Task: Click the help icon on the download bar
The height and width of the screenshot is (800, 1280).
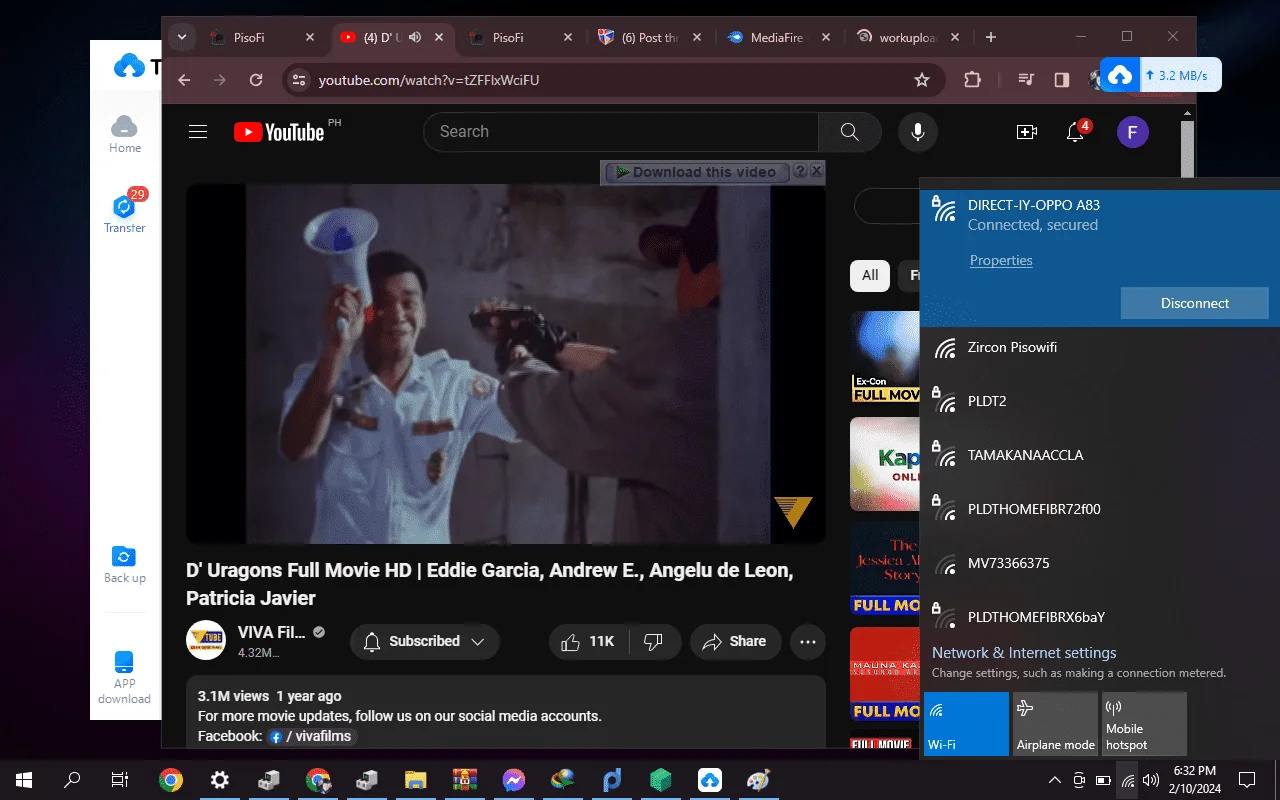Action: tap(800, 172)
